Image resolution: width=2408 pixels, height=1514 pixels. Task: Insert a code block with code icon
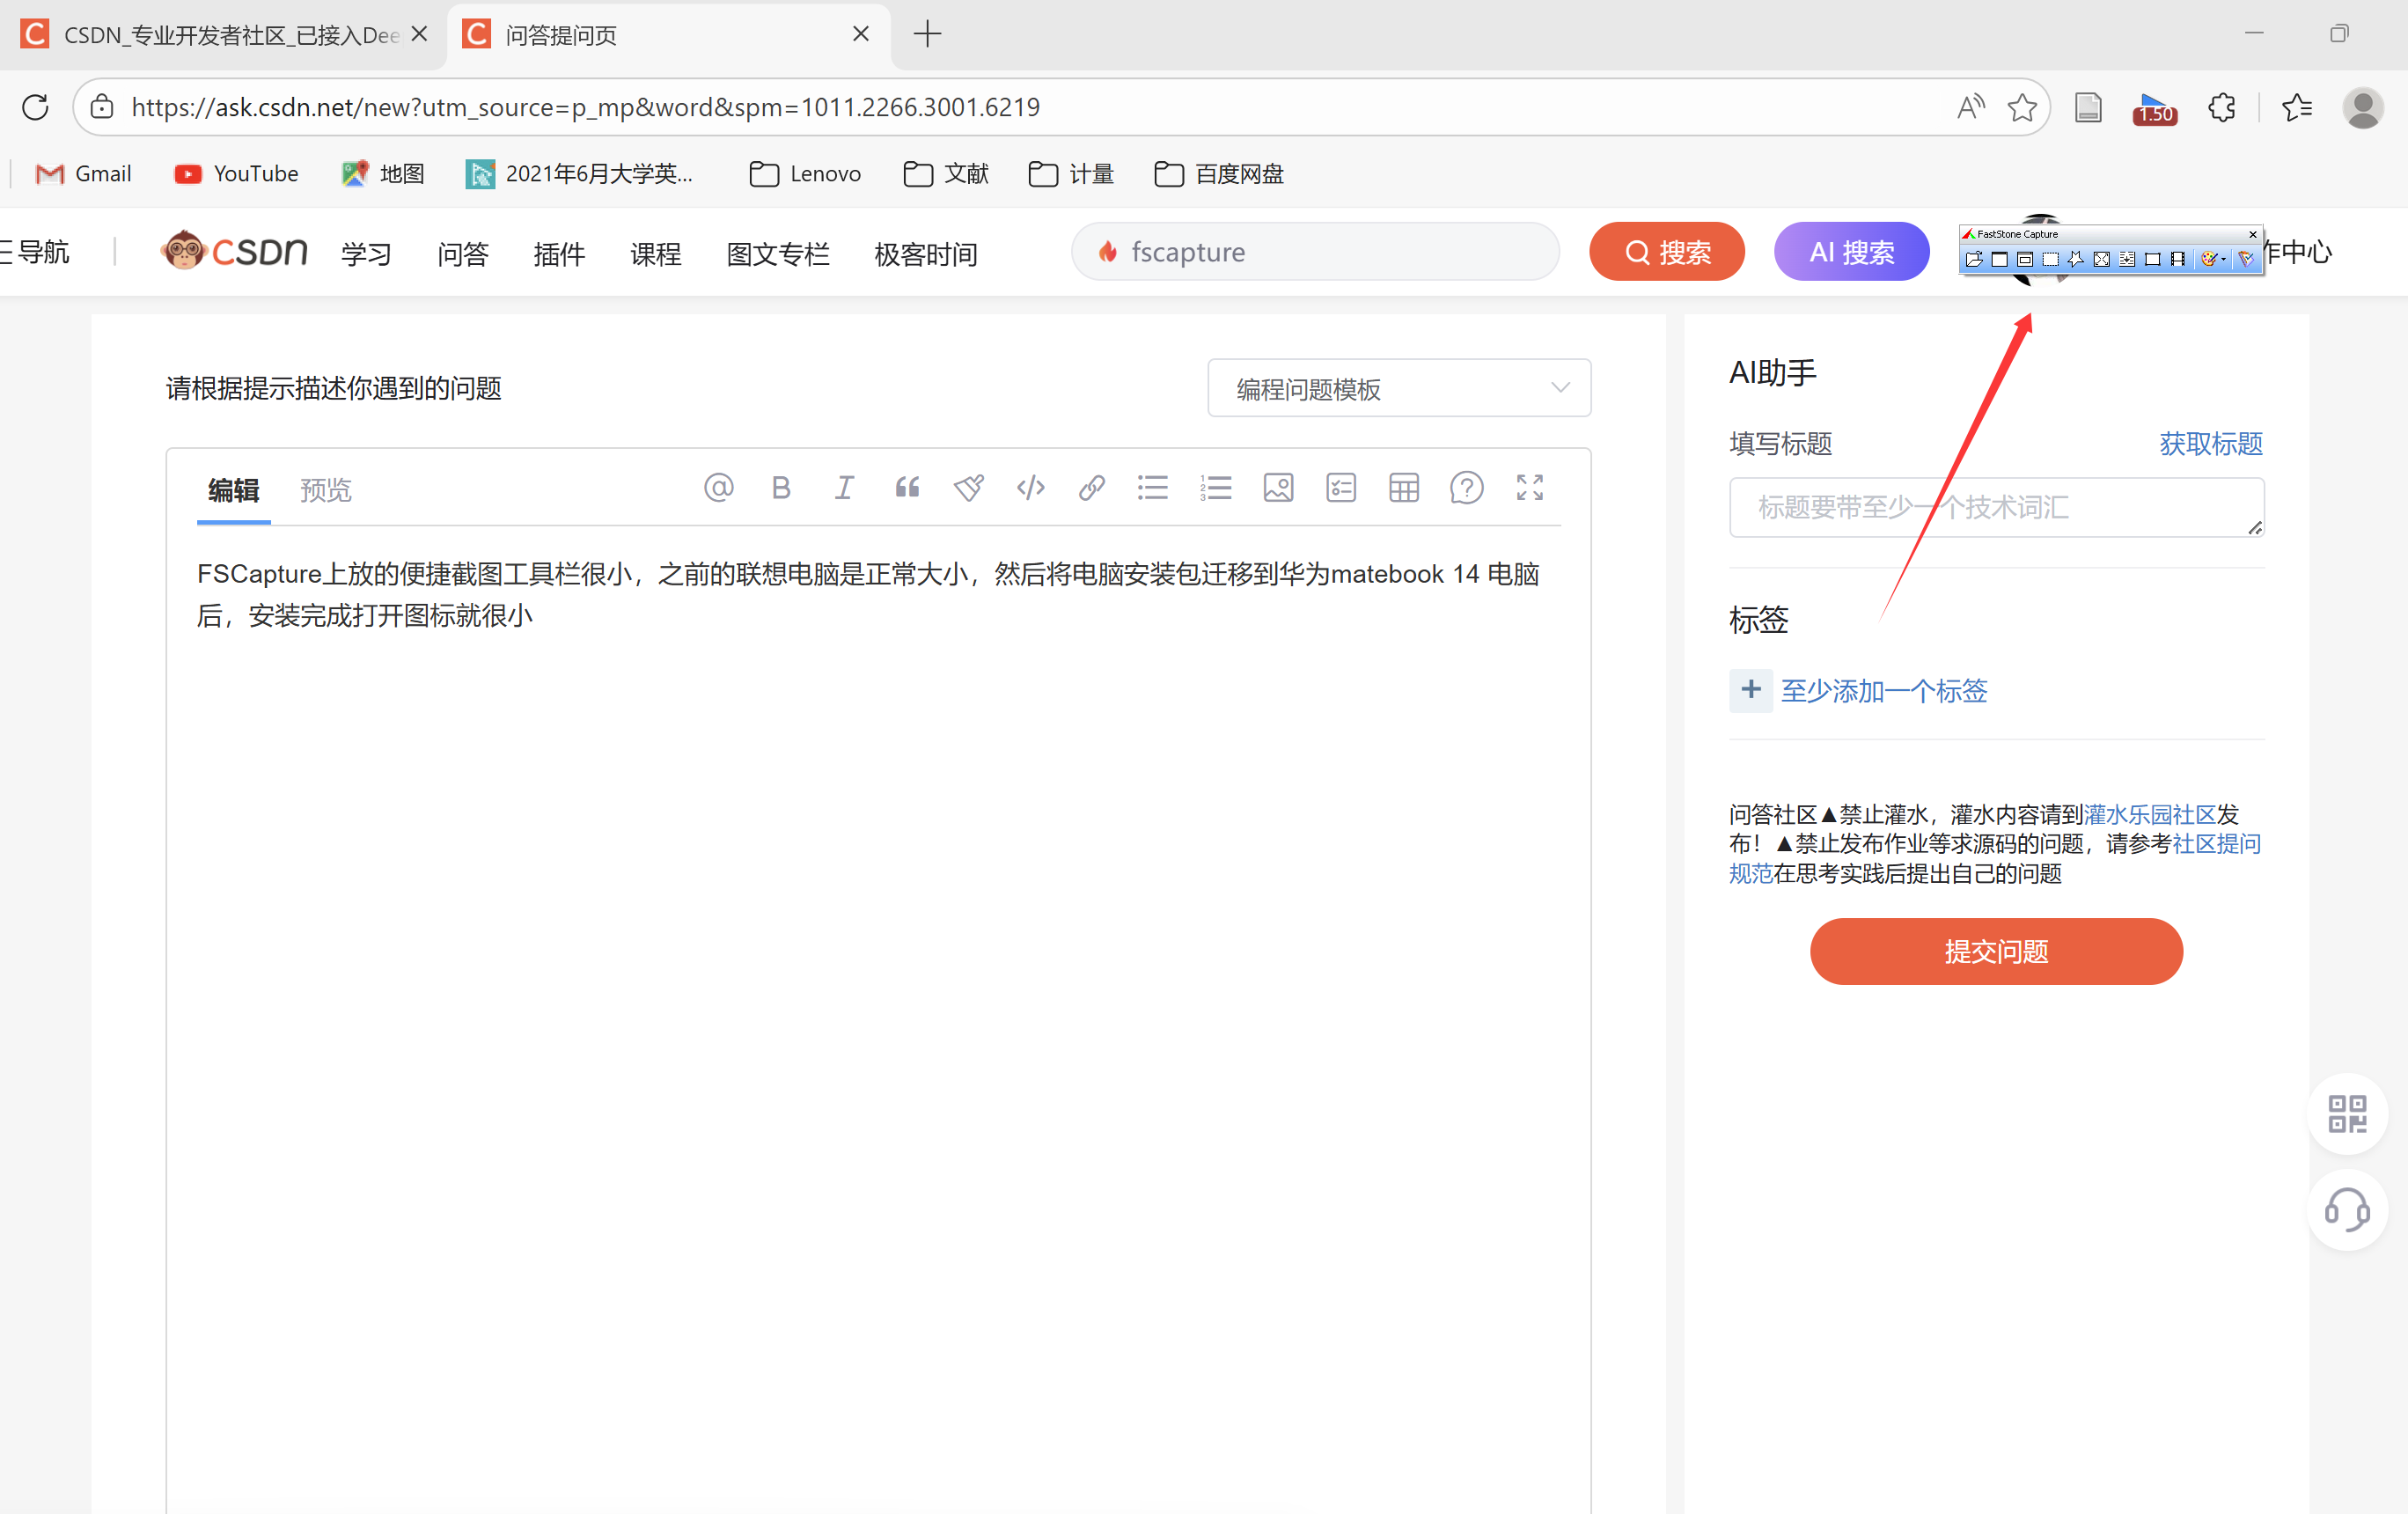coord(1030,488)
